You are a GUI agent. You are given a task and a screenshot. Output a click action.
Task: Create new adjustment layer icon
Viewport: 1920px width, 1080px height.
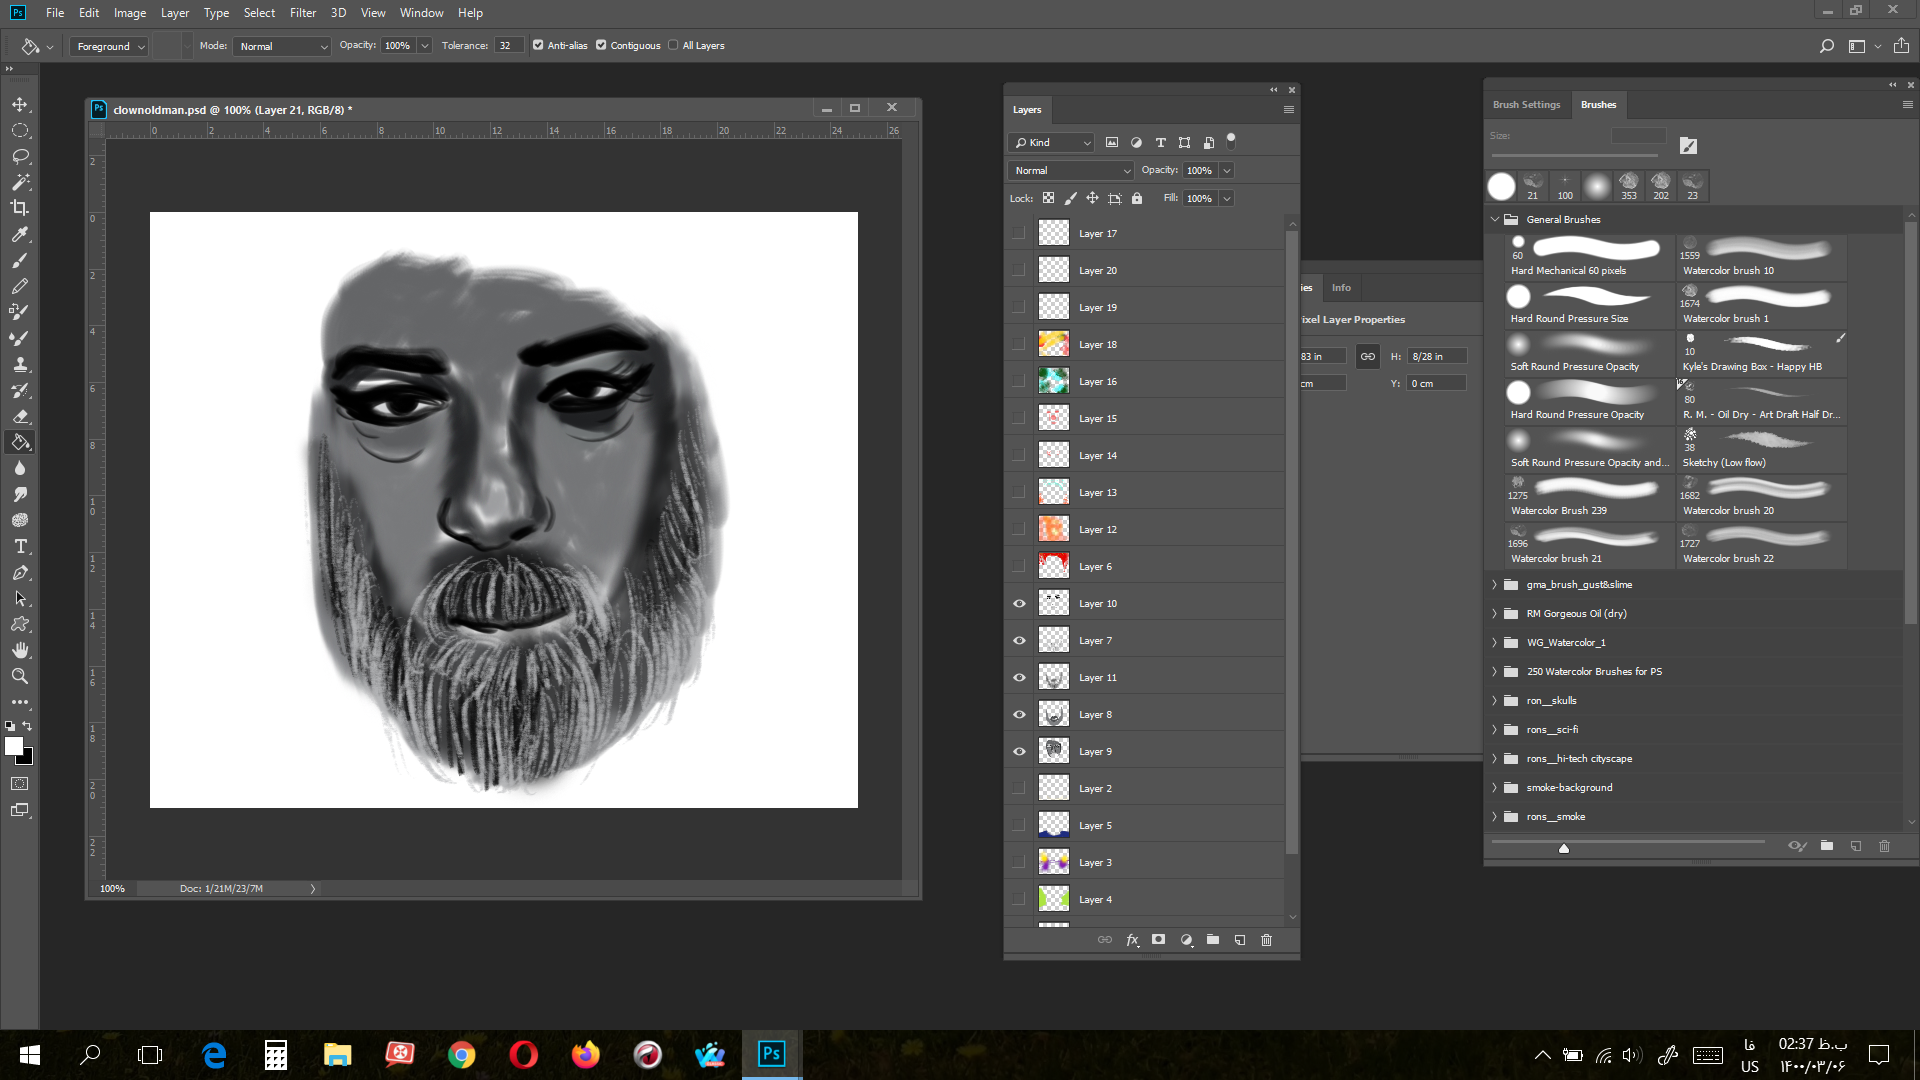point(1186,940)
